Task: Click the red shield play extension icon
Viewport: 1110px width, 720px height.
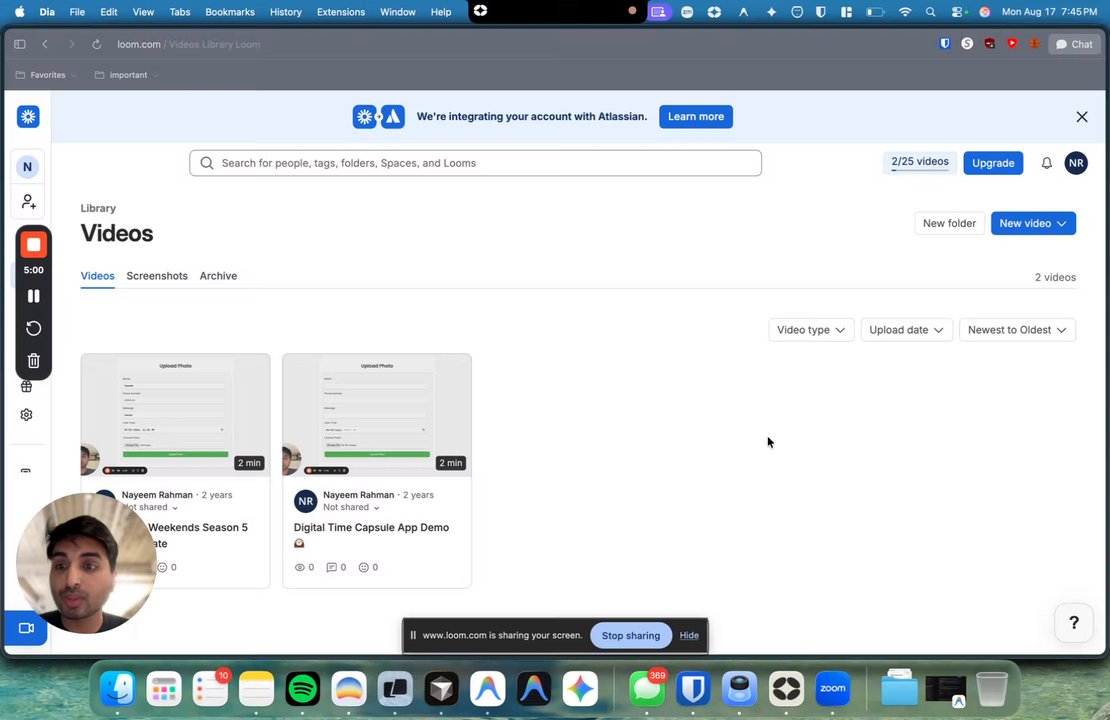Action: pyautogui.click(x=1012, y=44)
